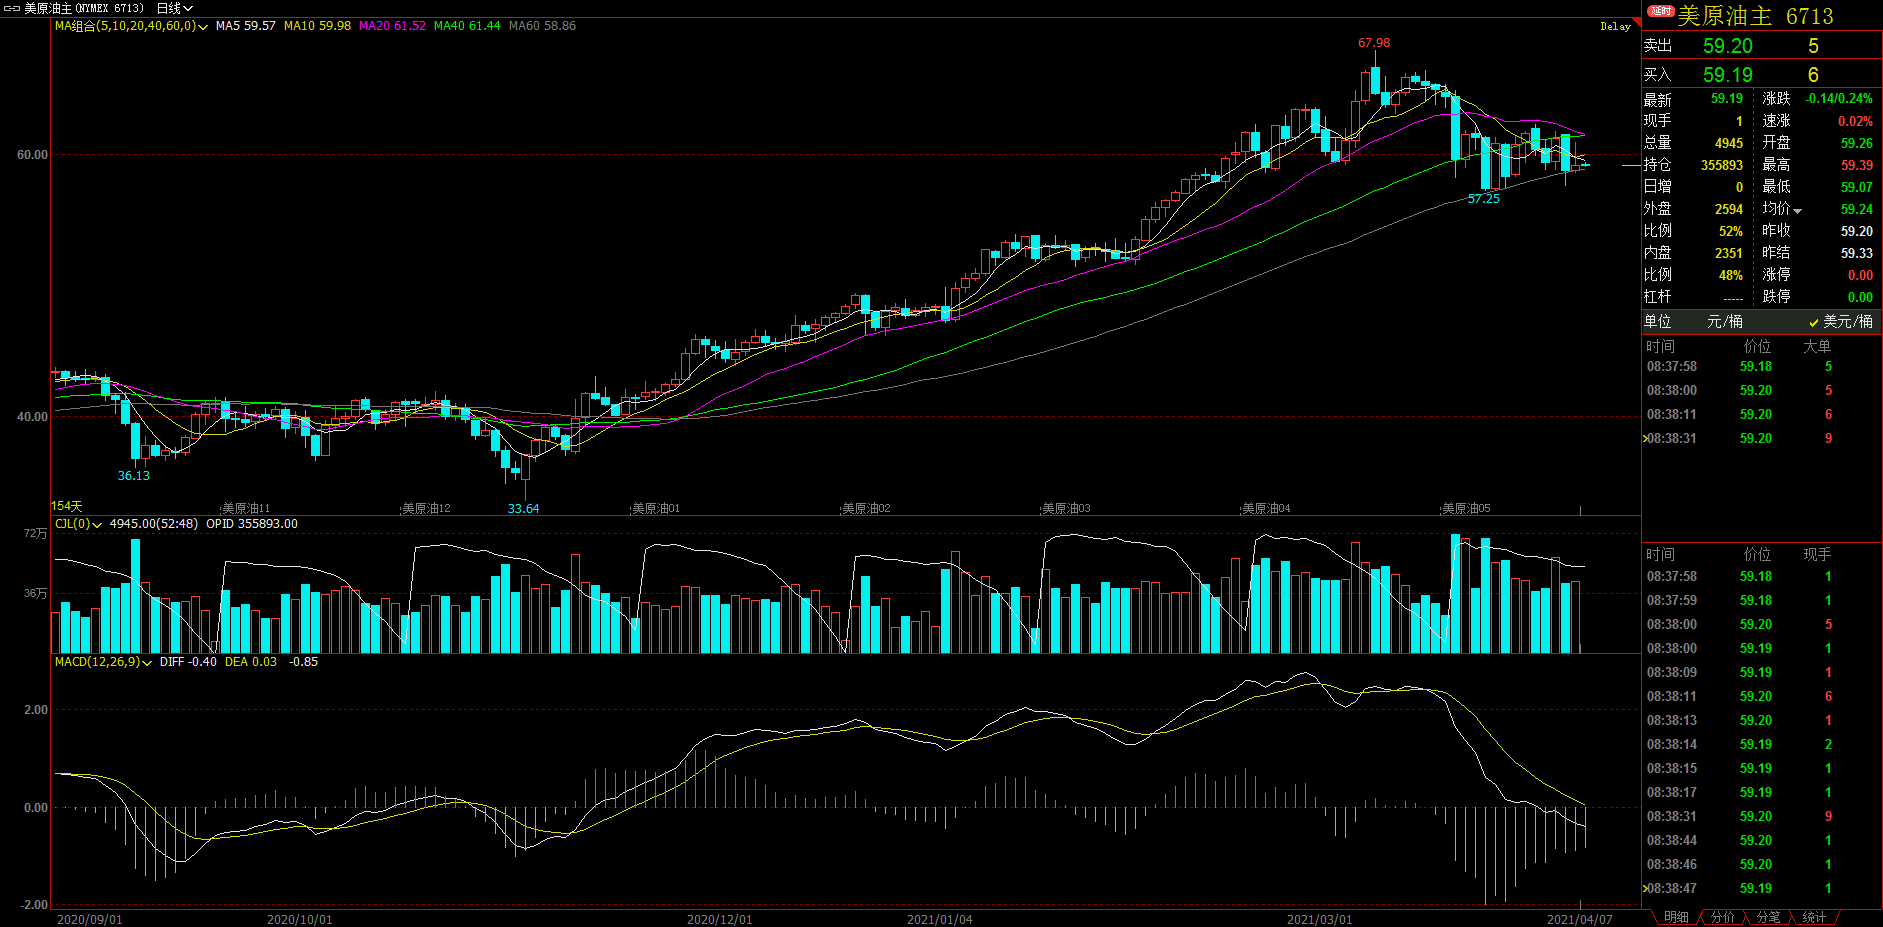The height and width of the screenshot is (927, 1883).
Task: Click the Delay label at chart corner
Action: (x=1615, y=27)
